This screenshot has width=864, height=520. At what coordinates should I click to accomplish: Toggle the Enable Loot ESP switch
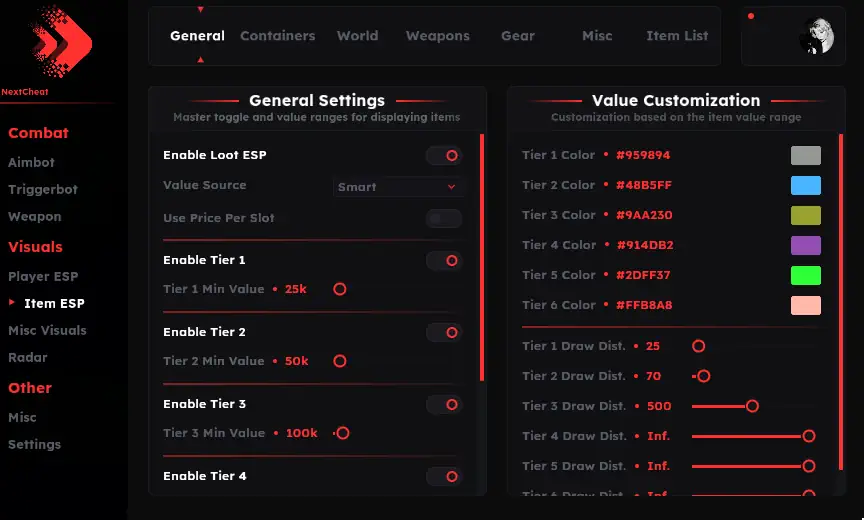[444, 155]
